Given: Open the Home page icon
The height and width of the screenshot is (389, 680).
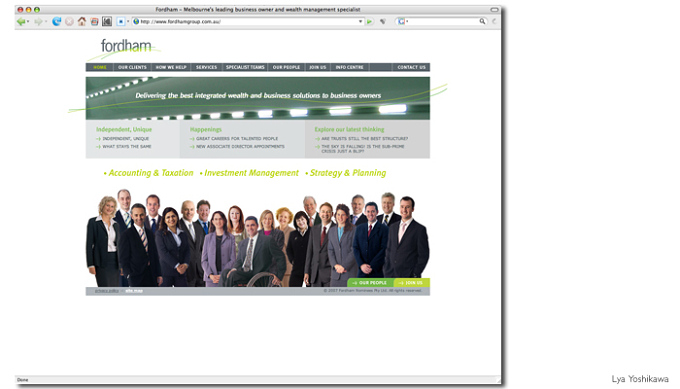Looking at the screenshot, I should point(82,21).
